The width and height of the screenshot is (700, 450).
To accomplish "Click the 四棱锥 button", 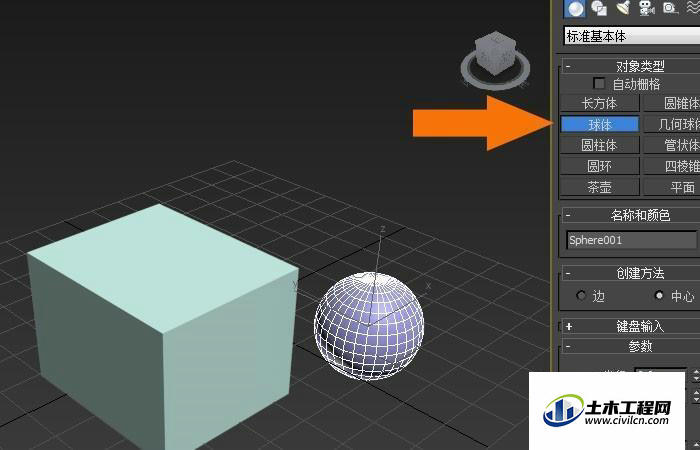I will [x=671, y=166].
